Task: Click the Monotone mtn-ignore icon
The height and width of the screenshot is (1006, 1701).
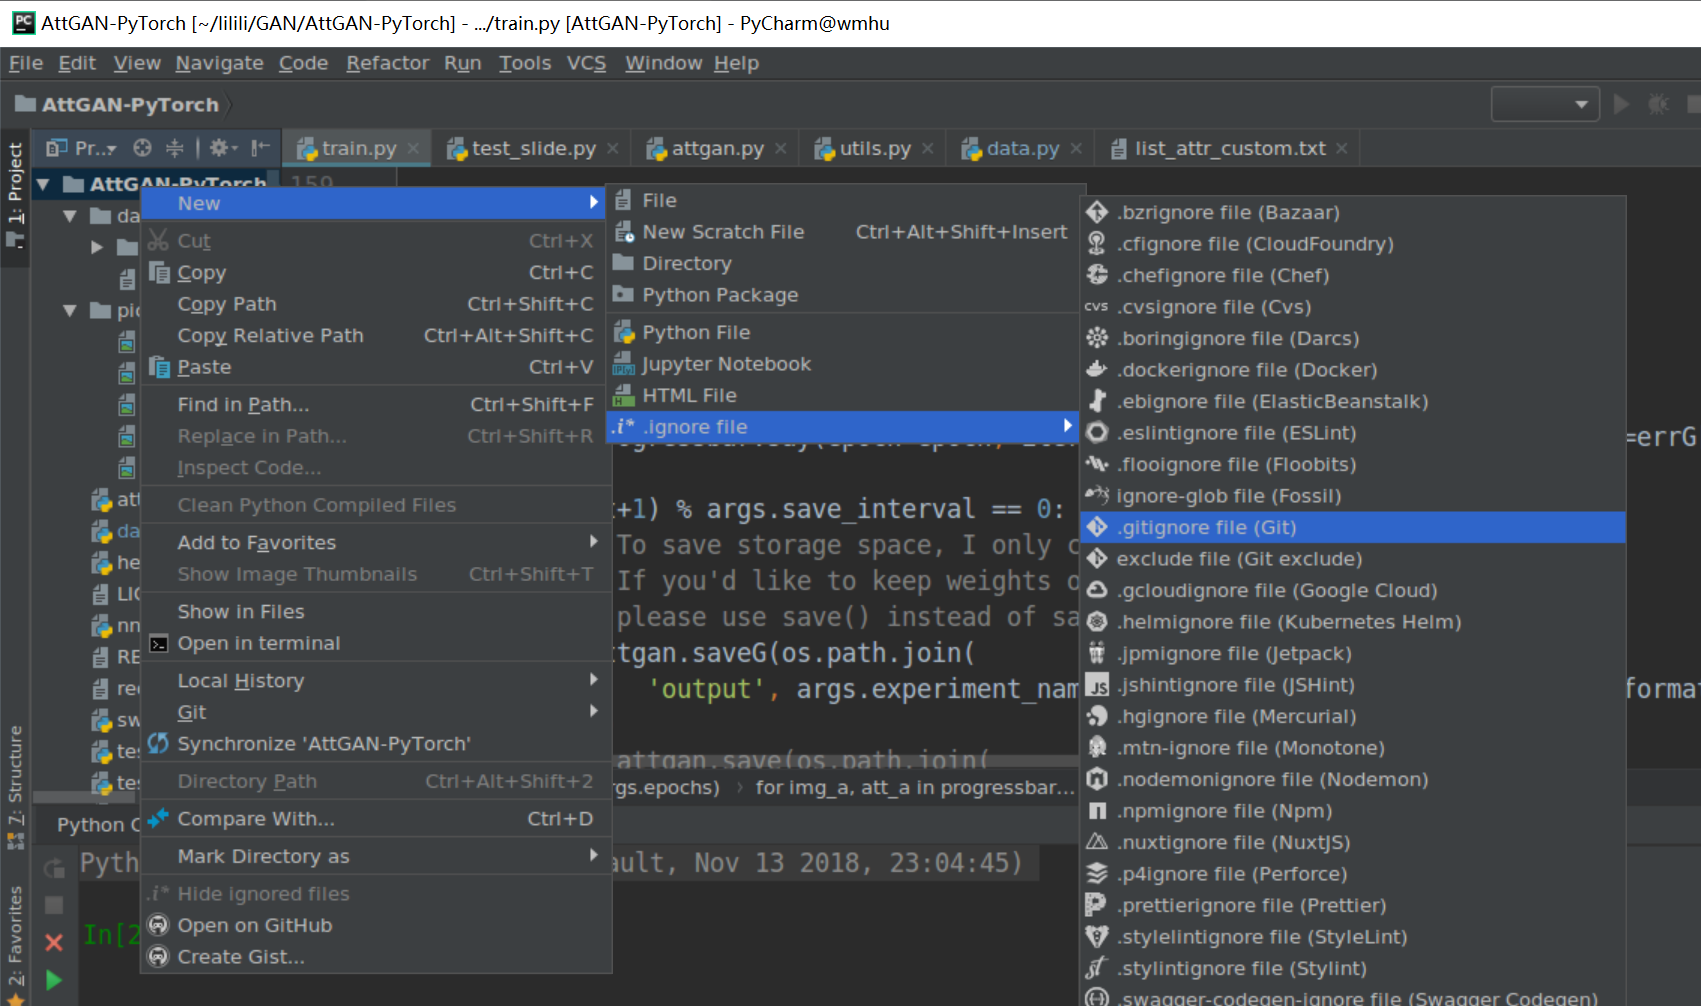Action: tap(1097, 747)
